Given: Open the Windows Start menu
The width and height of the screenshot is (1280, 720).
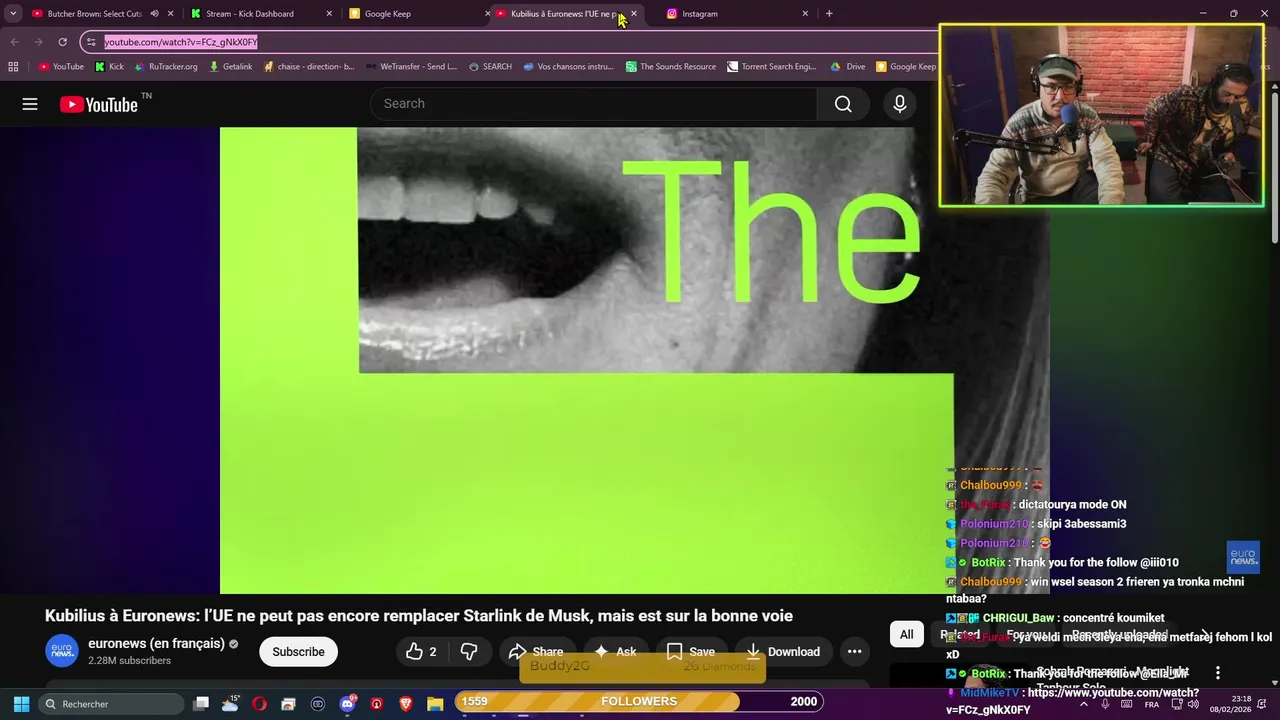Looking at the screenshot, I should tap(21, 704).
